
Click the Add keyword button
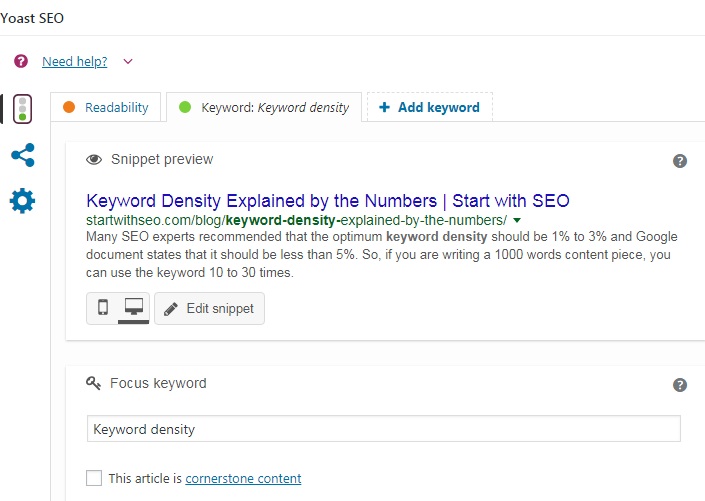coord(430,107)
